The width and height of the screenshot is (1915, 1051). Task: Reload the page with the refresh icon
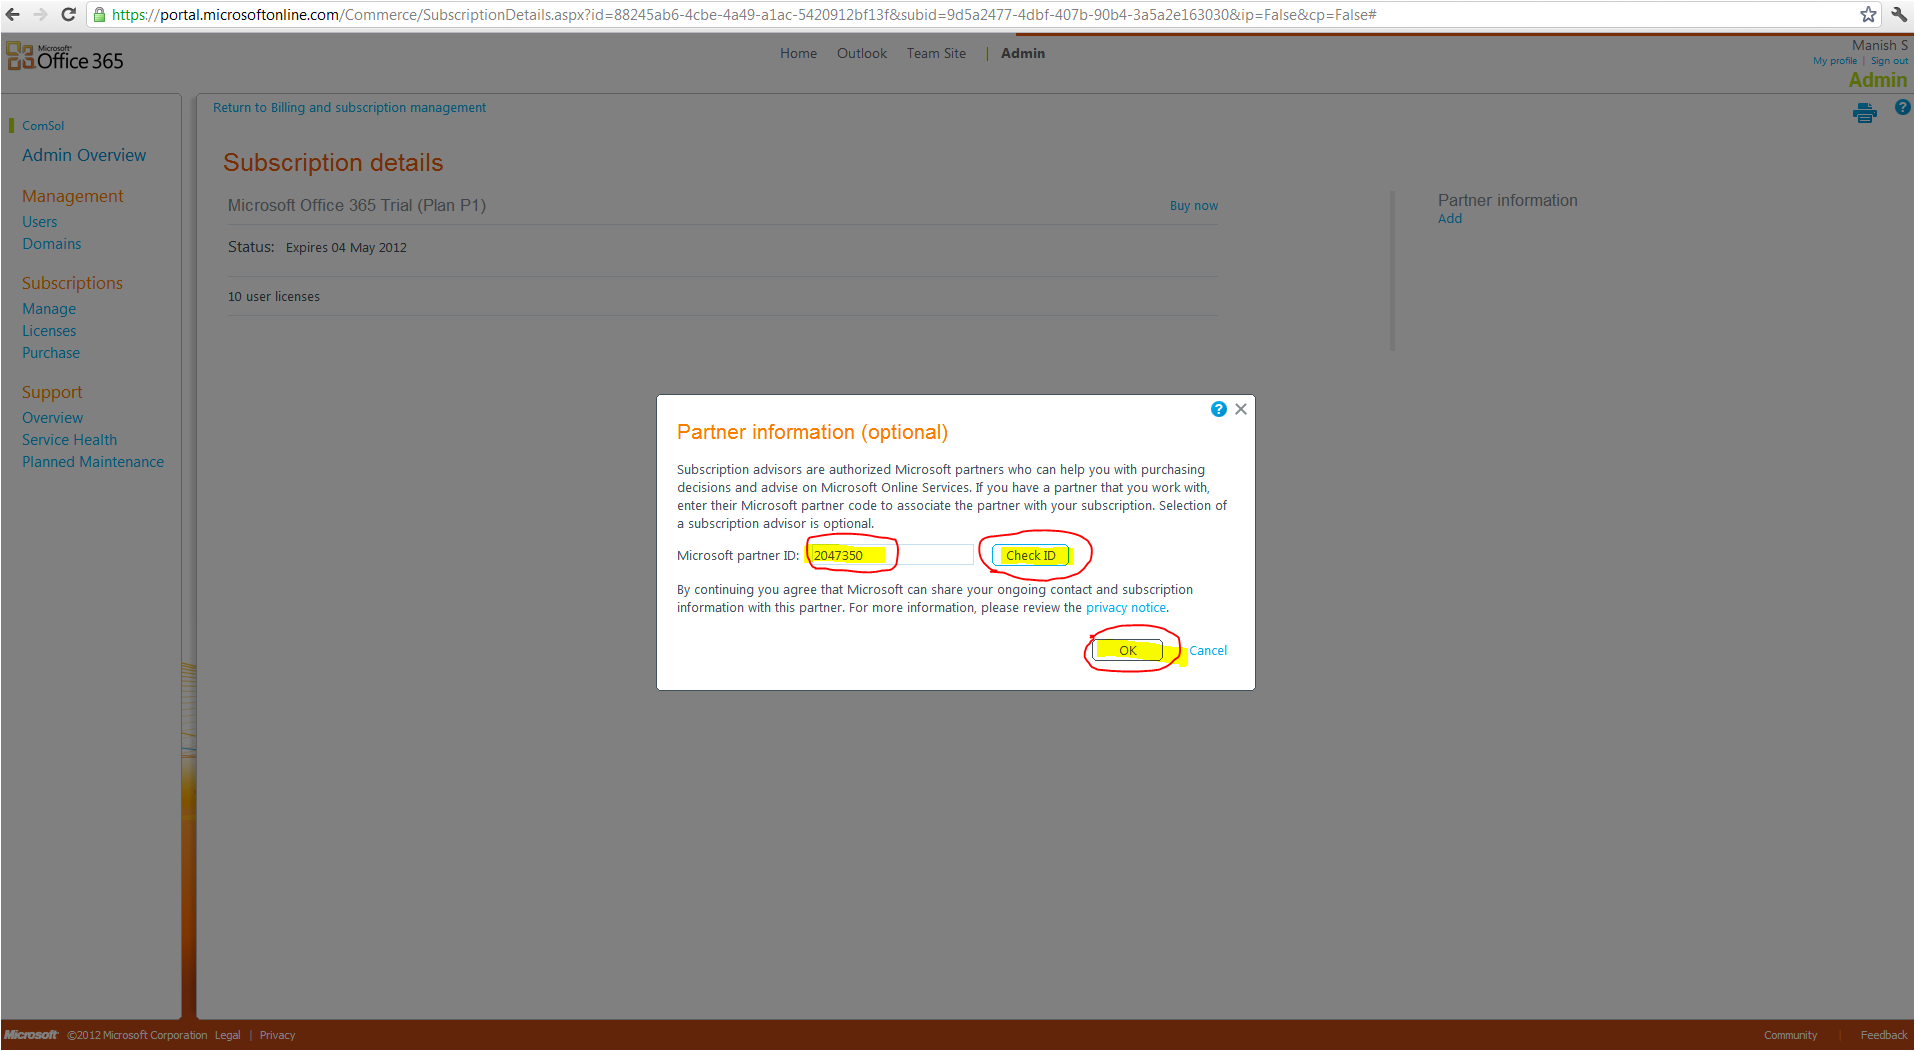pyautogui.click(x=68, y=15)
